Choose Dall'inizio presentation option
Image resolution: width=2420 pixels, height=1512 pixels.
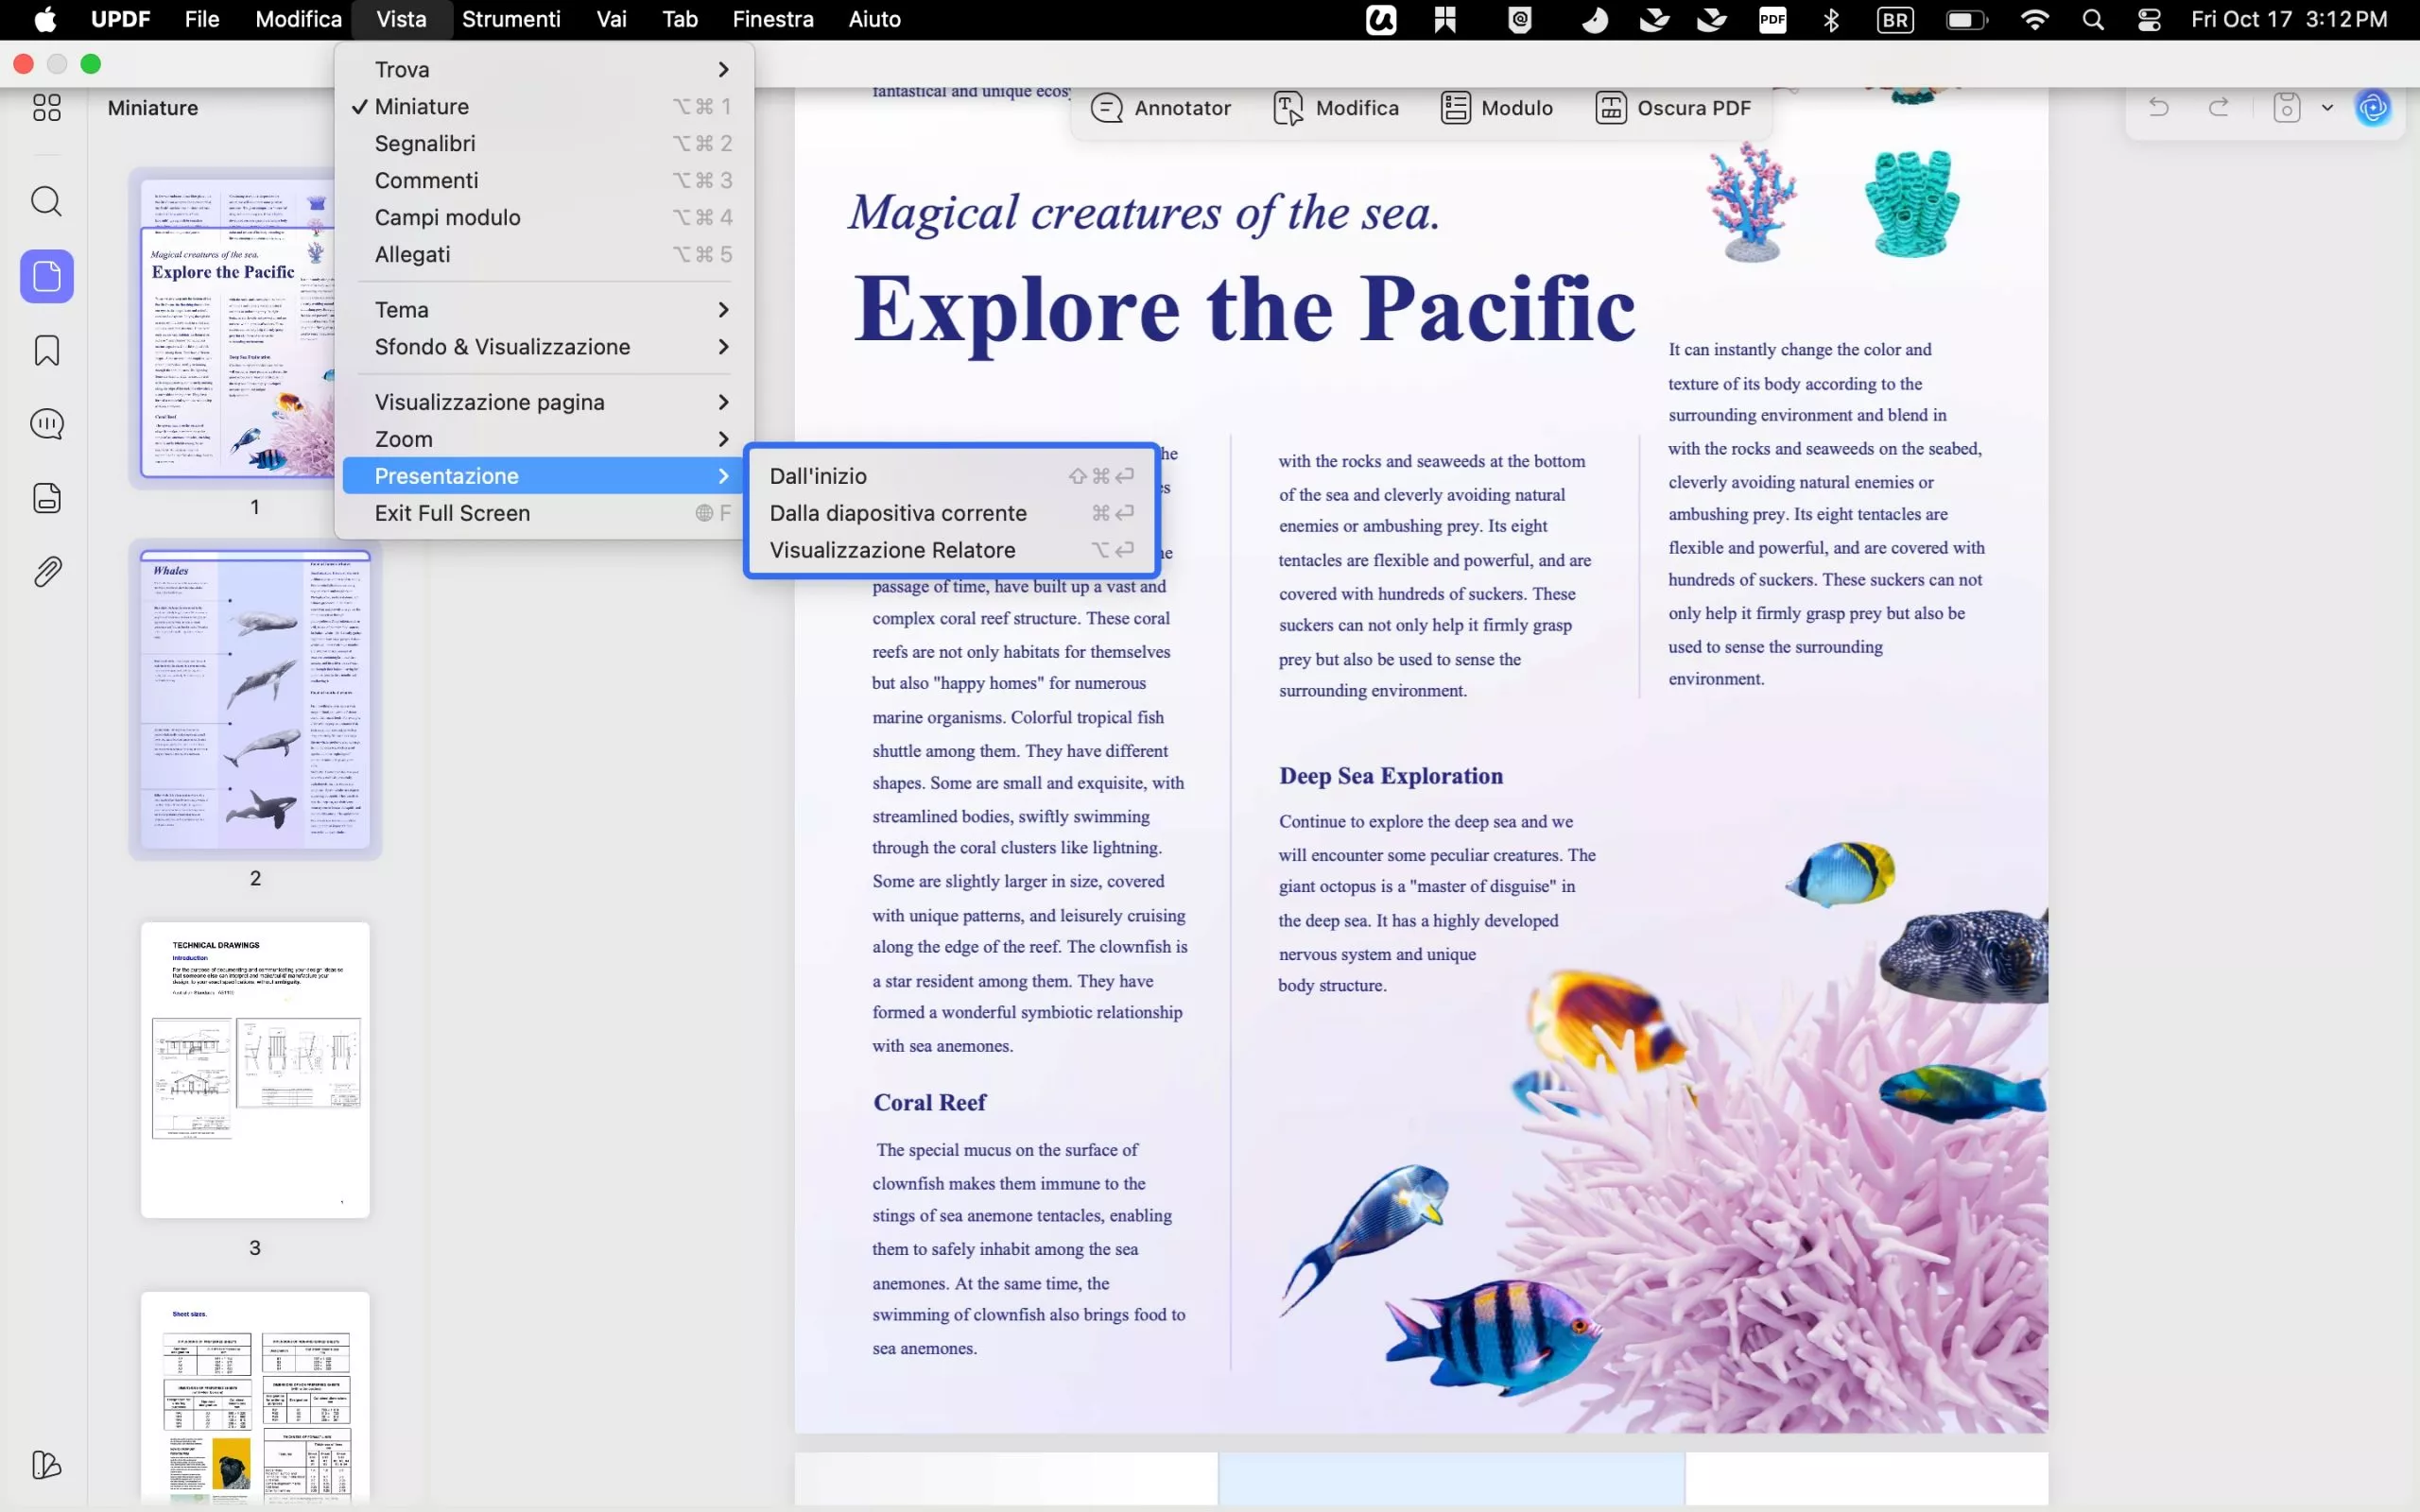[x=818, y=476]
